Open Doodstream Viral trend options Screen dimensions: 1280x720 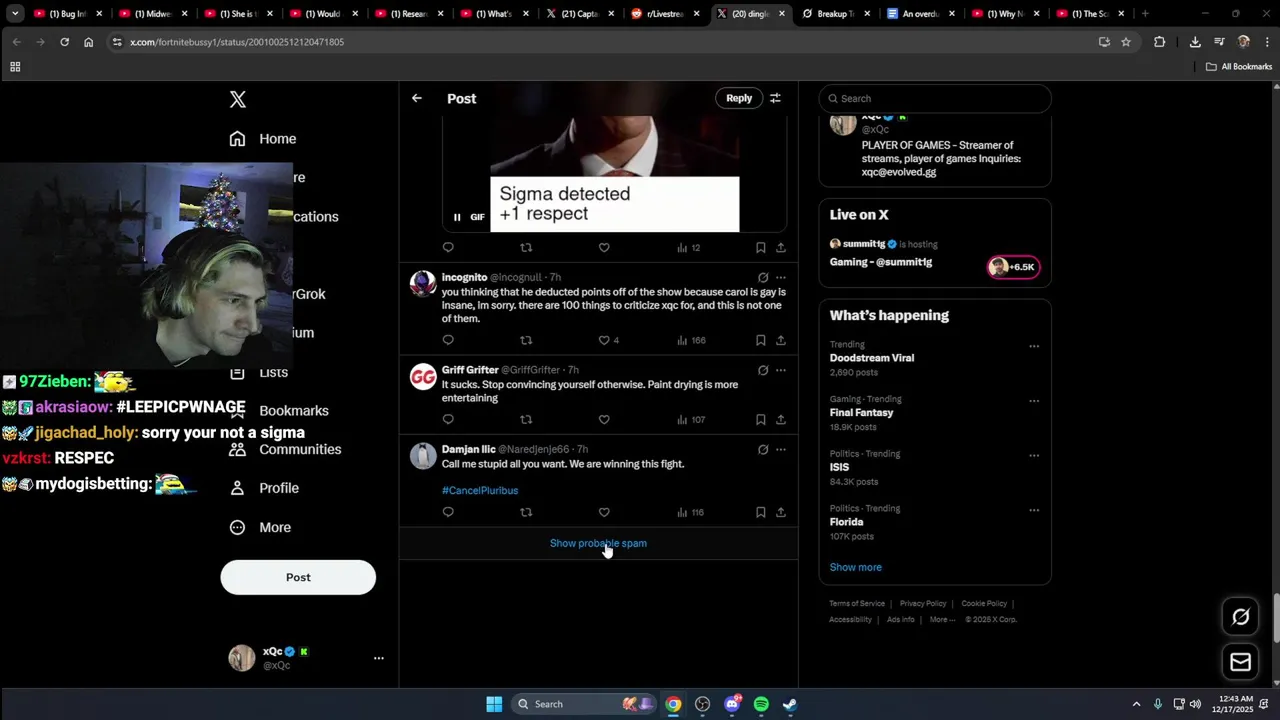point(1034,347)
